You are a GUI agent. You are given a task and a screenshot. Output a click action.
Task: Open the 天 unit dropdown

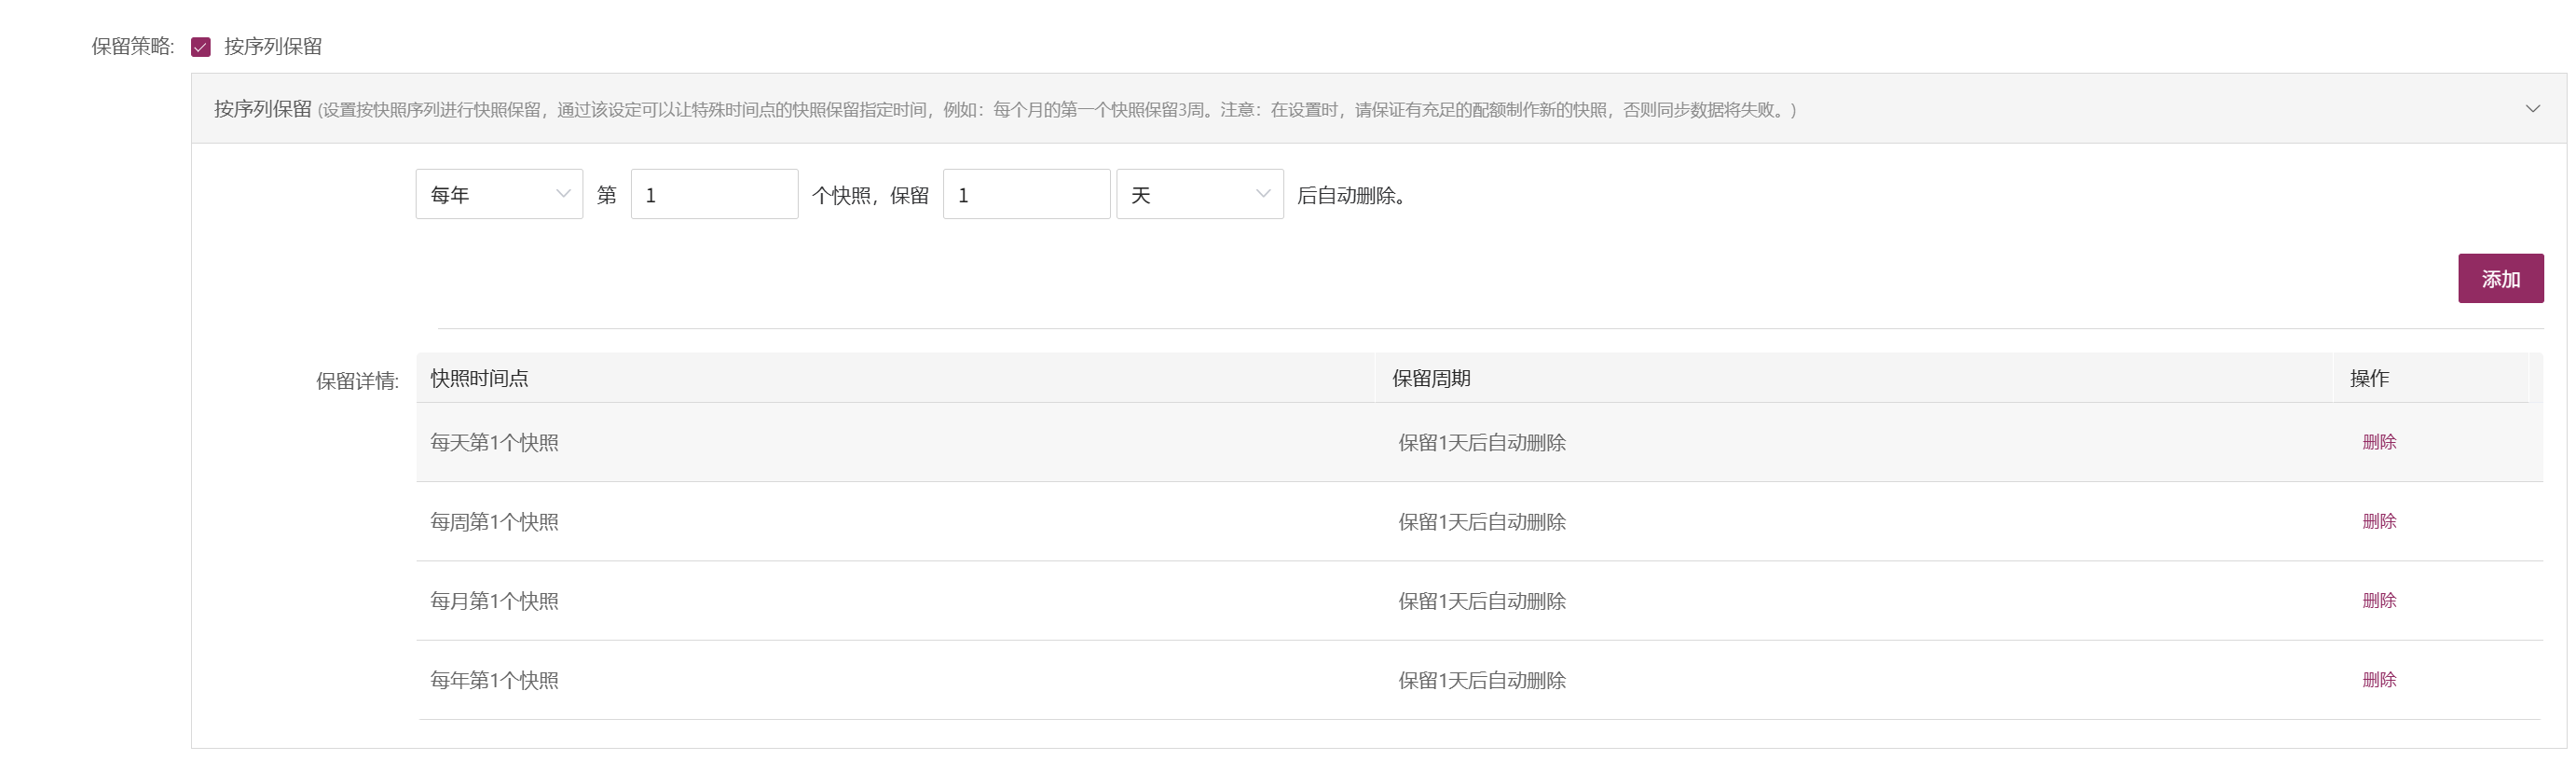click(x=1200, y=194)
